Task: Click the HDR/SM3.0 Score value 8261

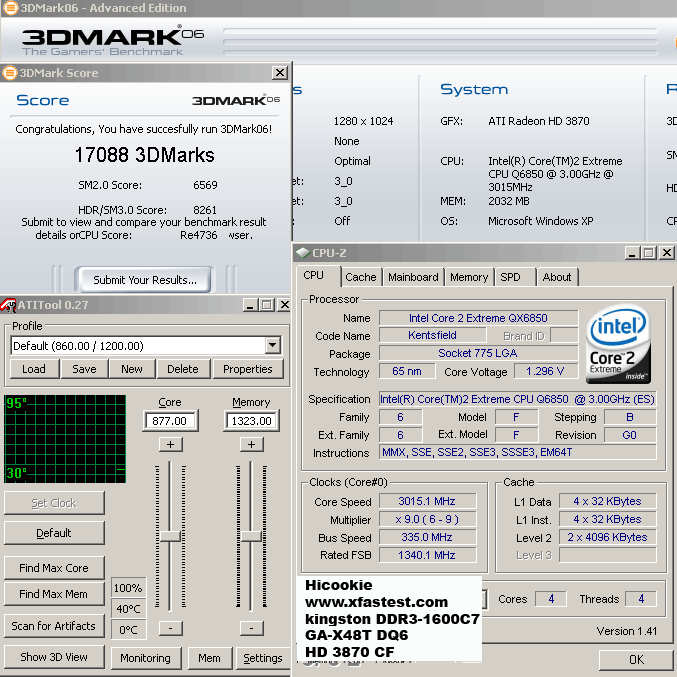Action: pyautogui.click(x=205, y=210)
